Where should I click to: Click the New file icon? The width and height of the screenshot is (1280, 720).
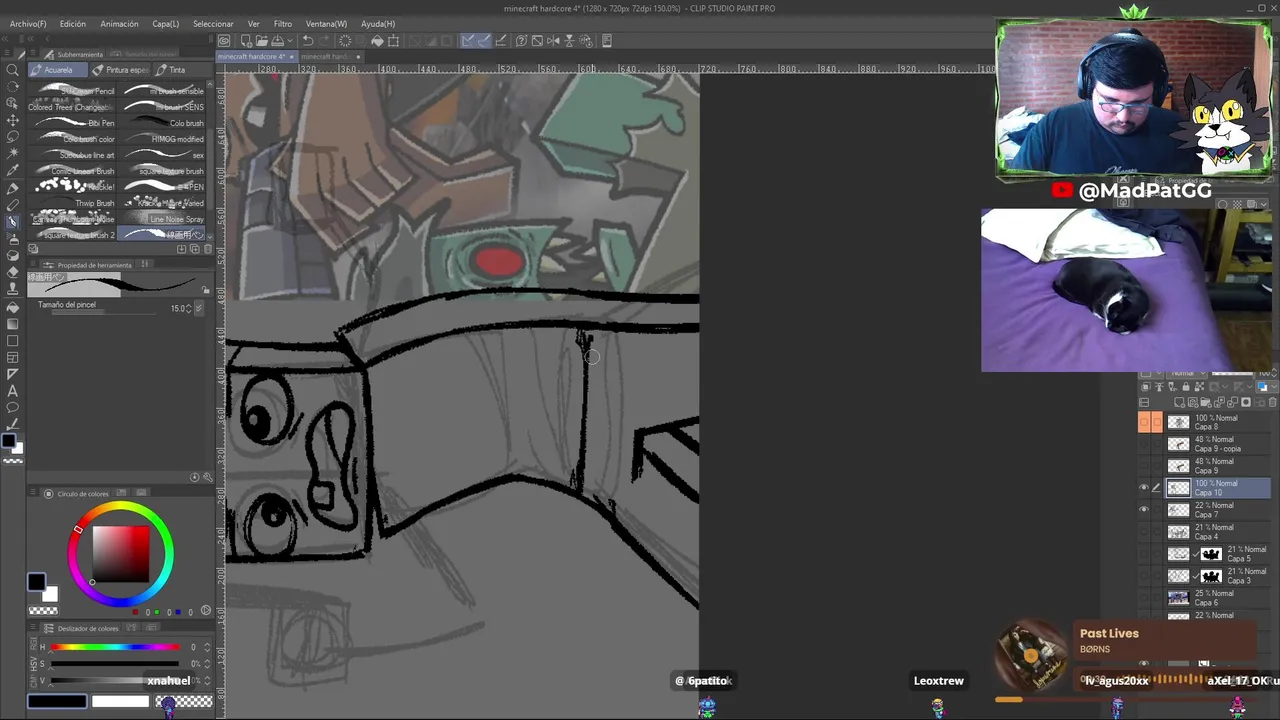[246, 41]
